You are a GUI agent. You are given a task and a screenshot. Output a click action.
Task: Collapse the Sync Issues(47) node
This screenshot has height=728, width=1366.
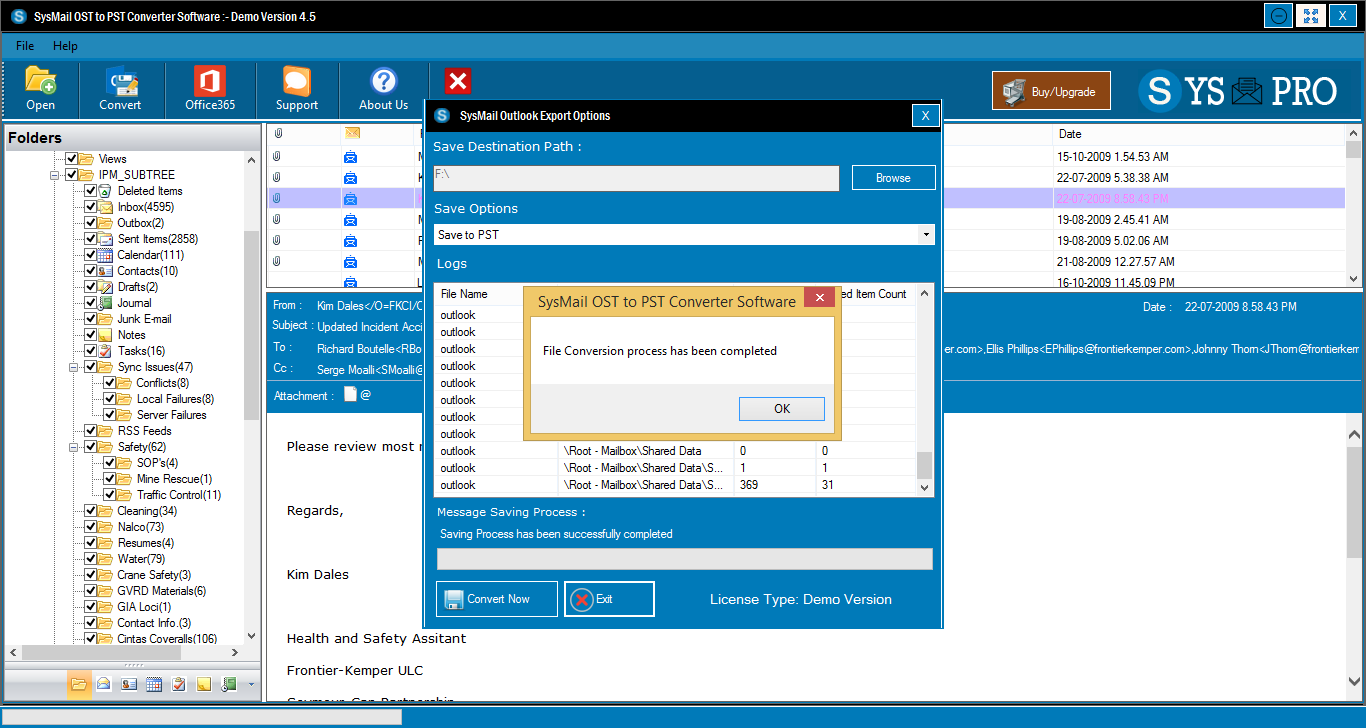[74, 367]
